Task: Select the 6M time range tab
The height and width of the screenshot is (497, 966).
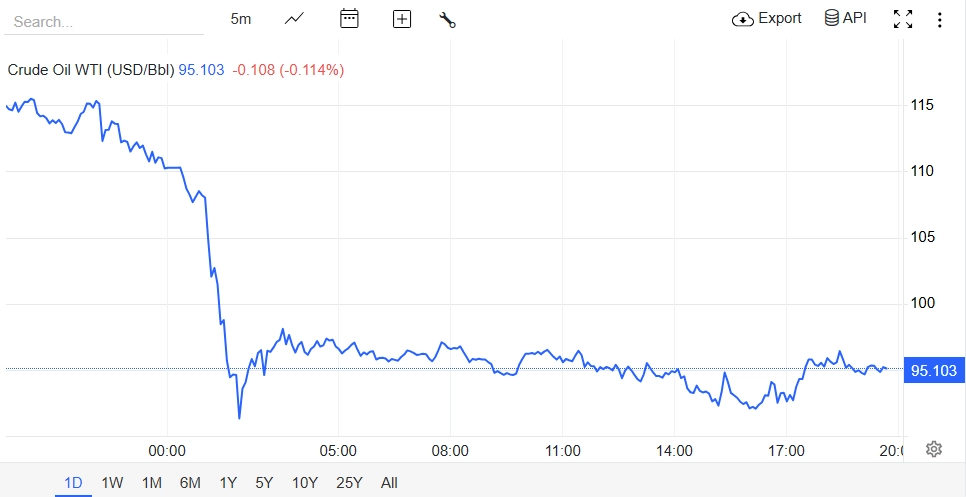Action: click(190, 483)
